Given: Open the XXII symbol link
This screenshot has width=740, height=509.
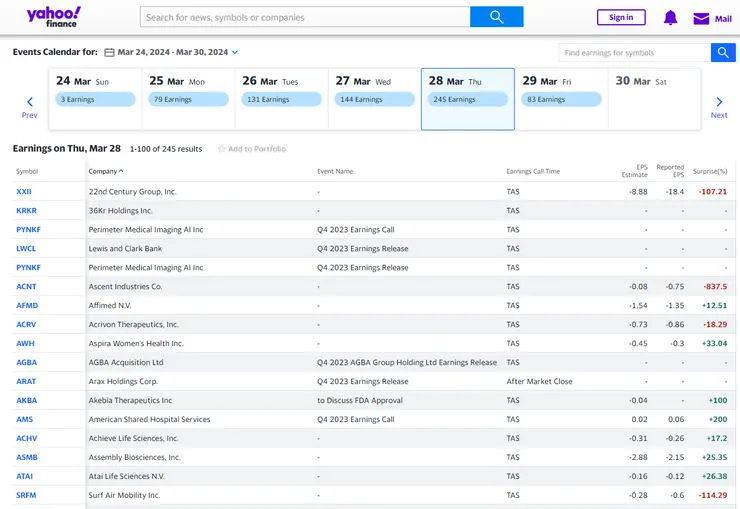Looking at the screenshot, I should coord(24,191).
